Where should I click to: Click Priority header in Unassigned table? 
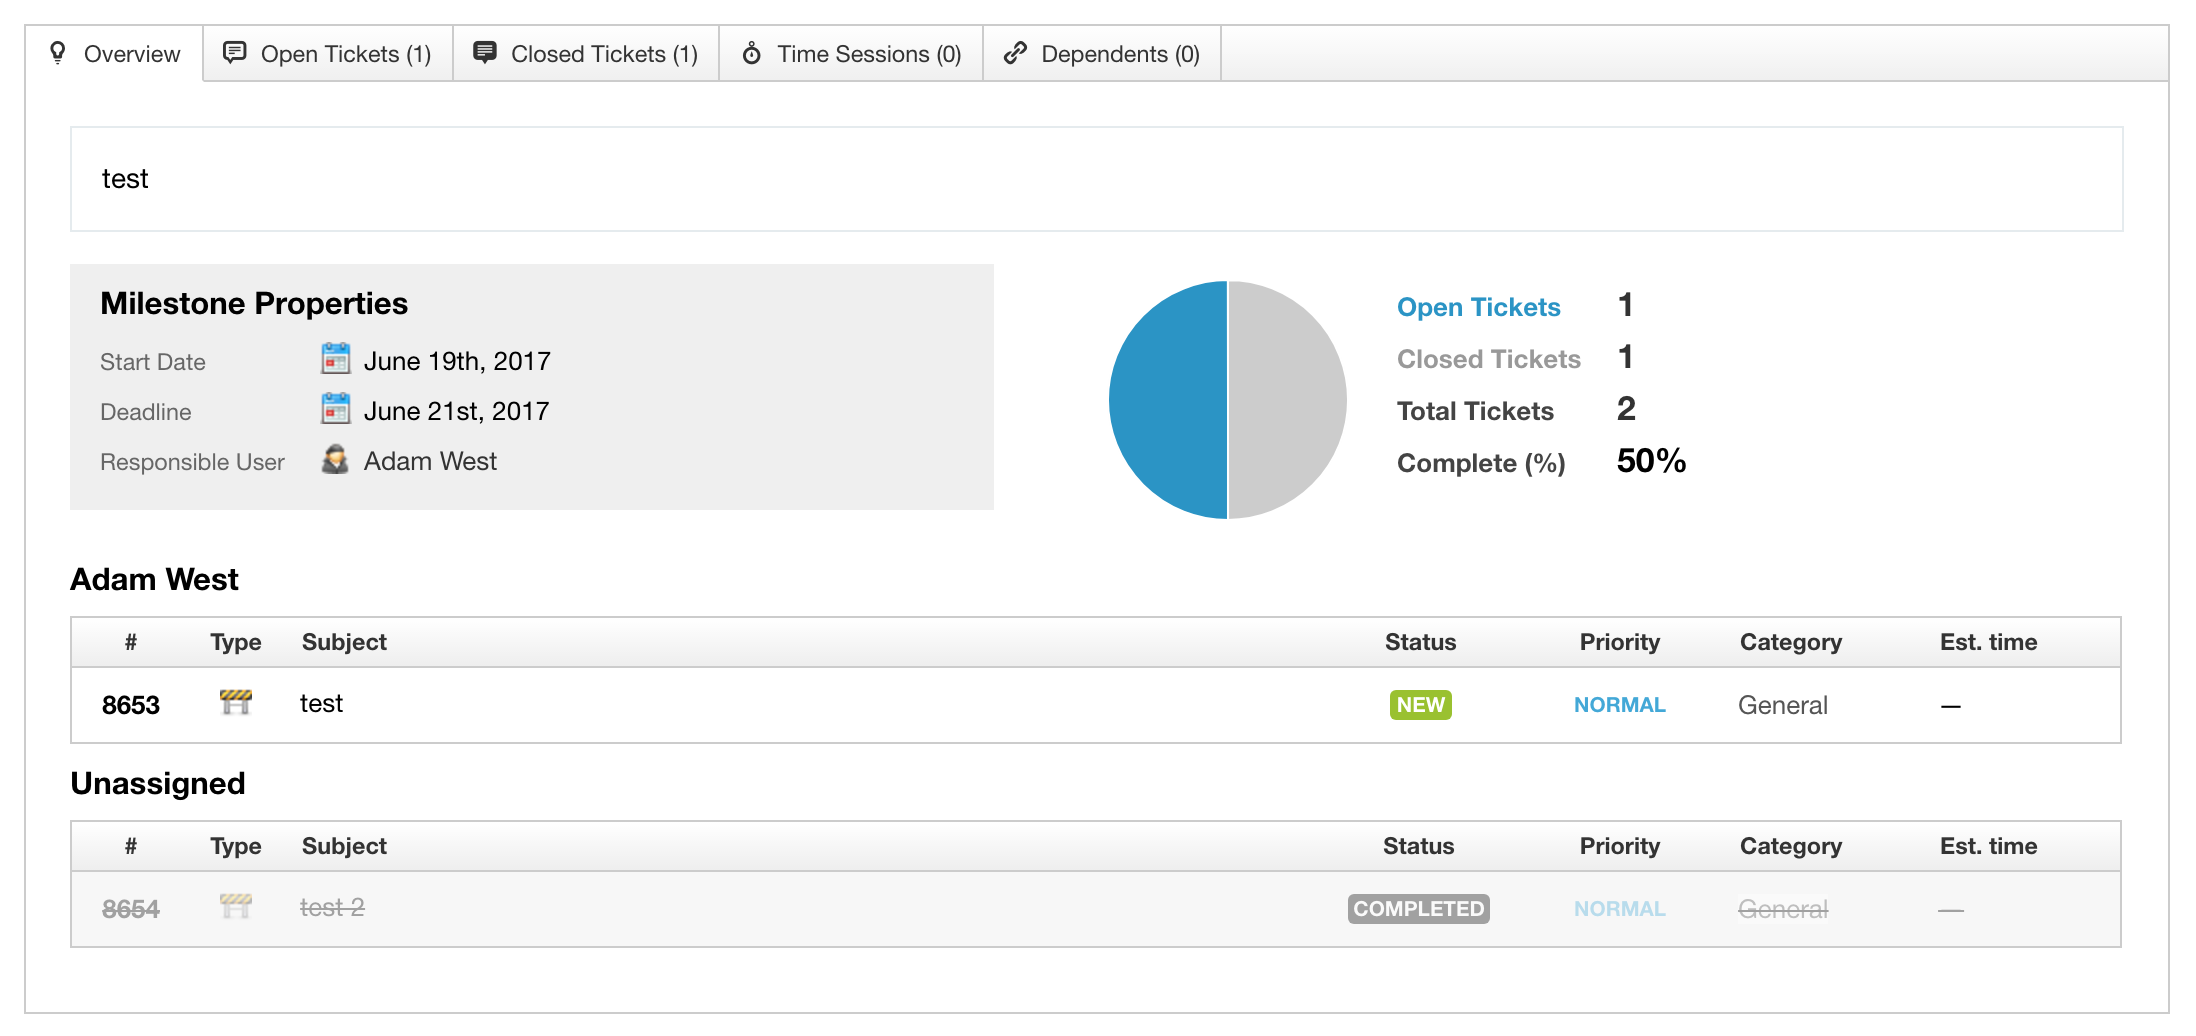pyautogui.click(x=1619, y=846)
